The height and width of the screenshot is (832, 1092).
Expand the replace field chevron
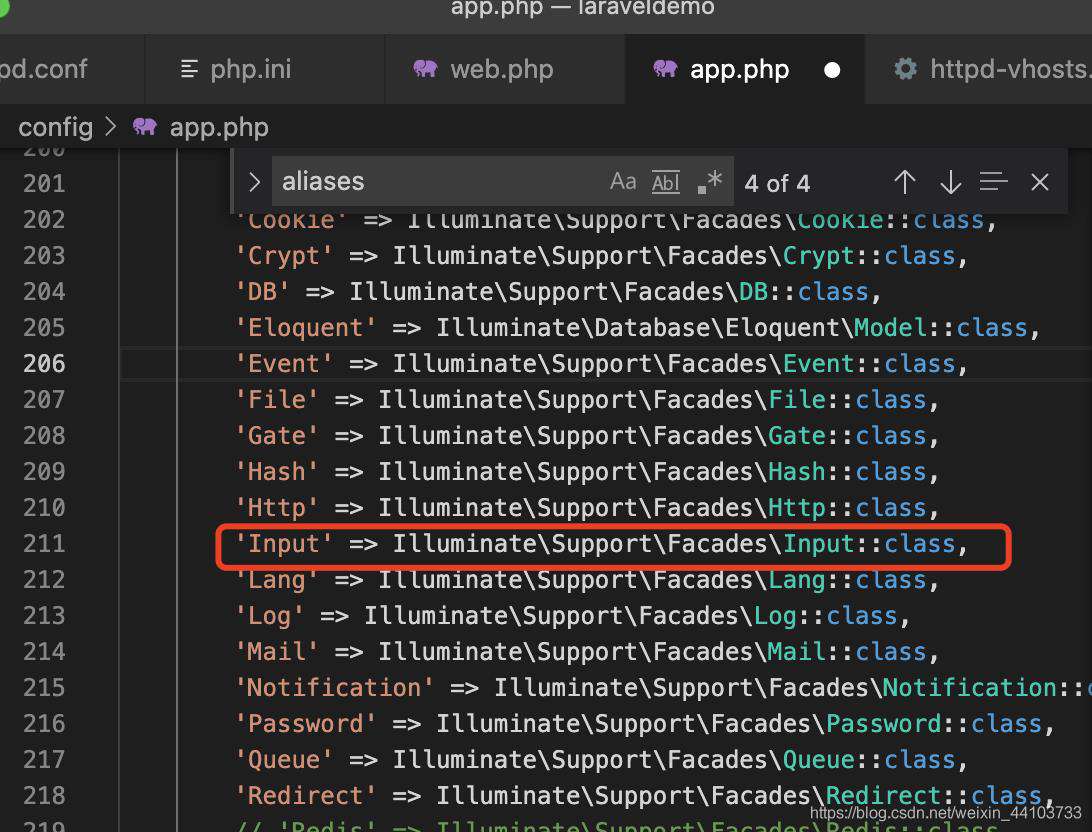254,182
